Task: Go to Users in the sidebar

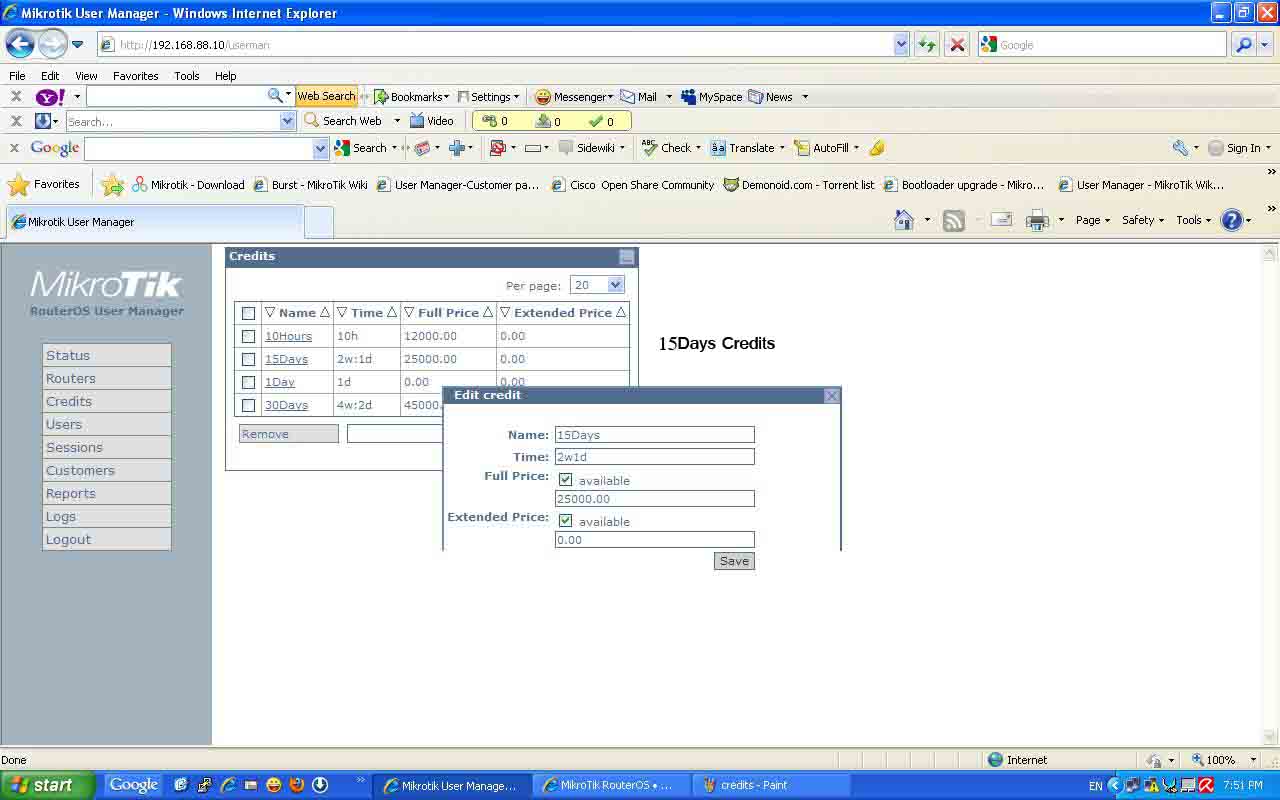Action: pyautogui.click(x=107, y=424)
